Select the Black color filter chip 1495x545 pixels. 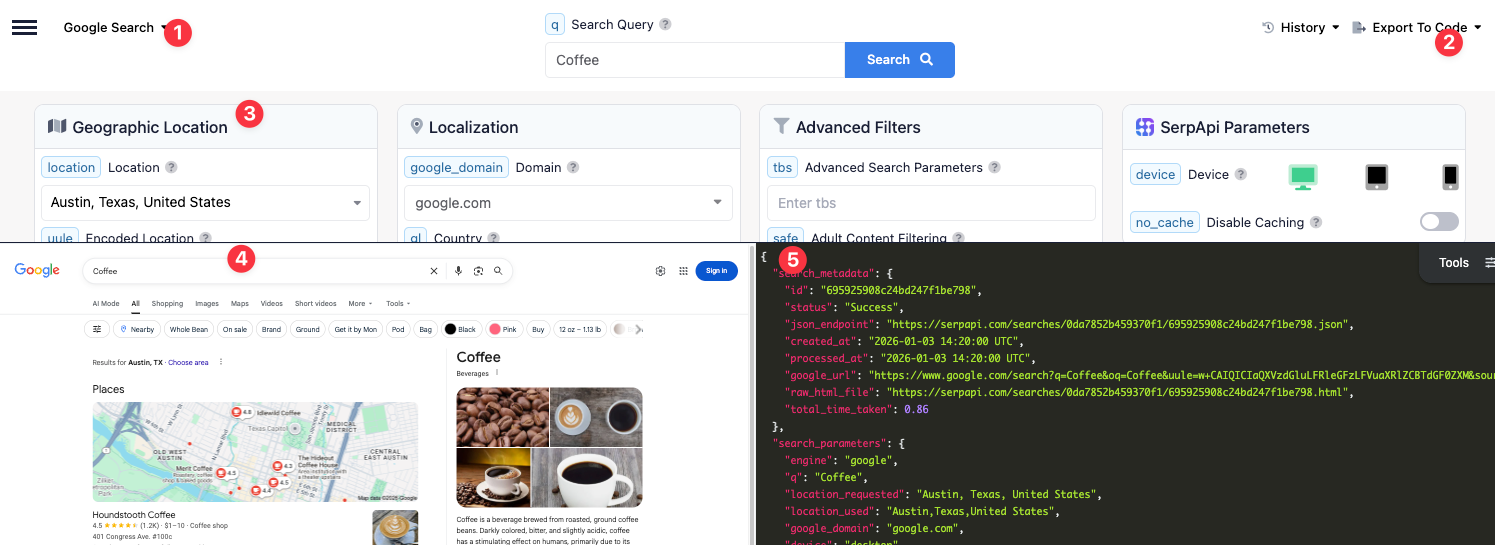[461, 329]
